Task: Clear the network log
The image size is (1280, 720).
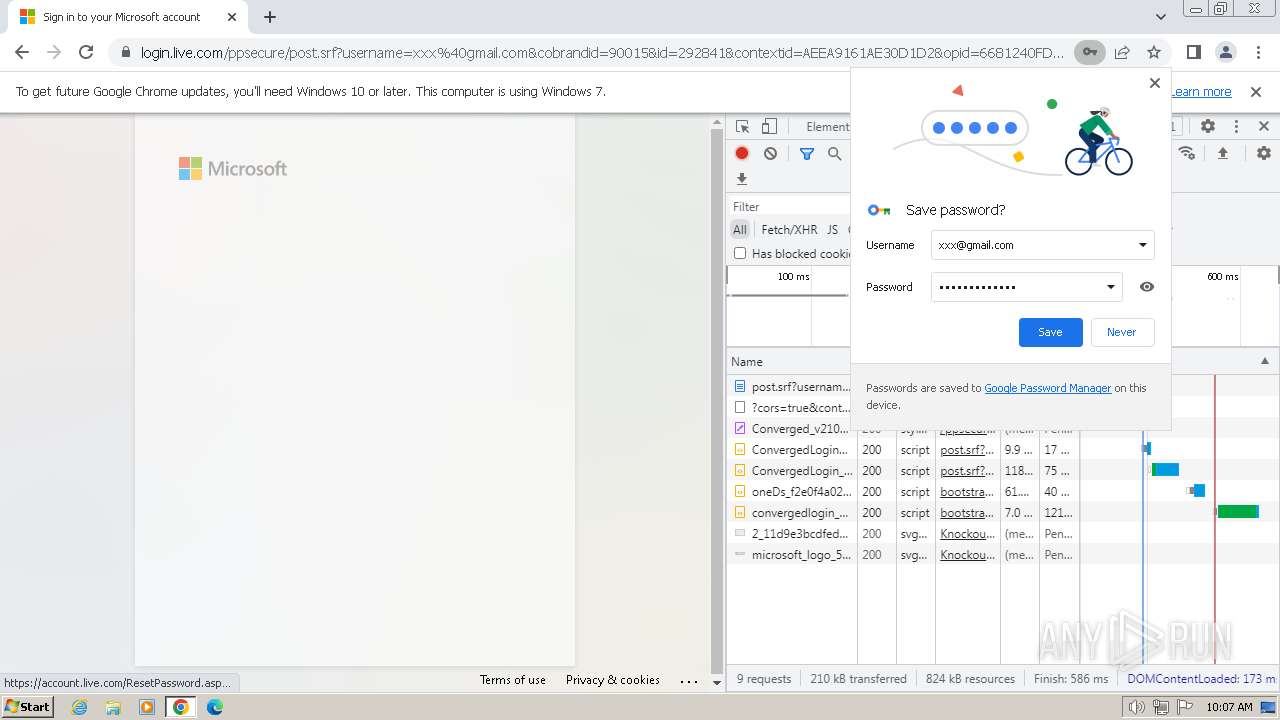Action: click(x=770, y=153)
